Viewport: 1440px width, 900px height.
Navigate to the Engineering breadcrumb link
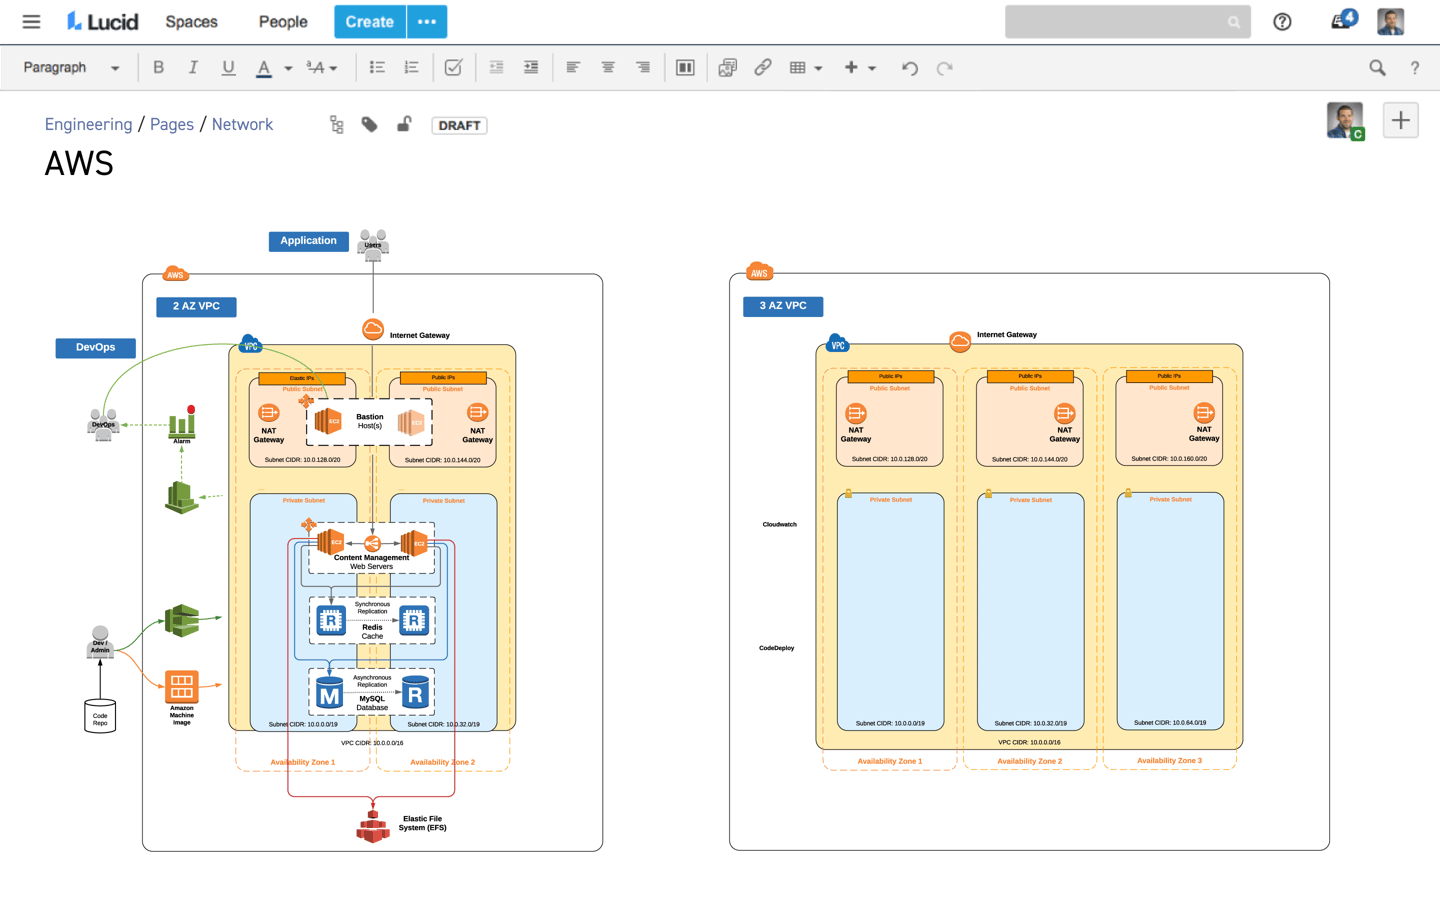88,124
